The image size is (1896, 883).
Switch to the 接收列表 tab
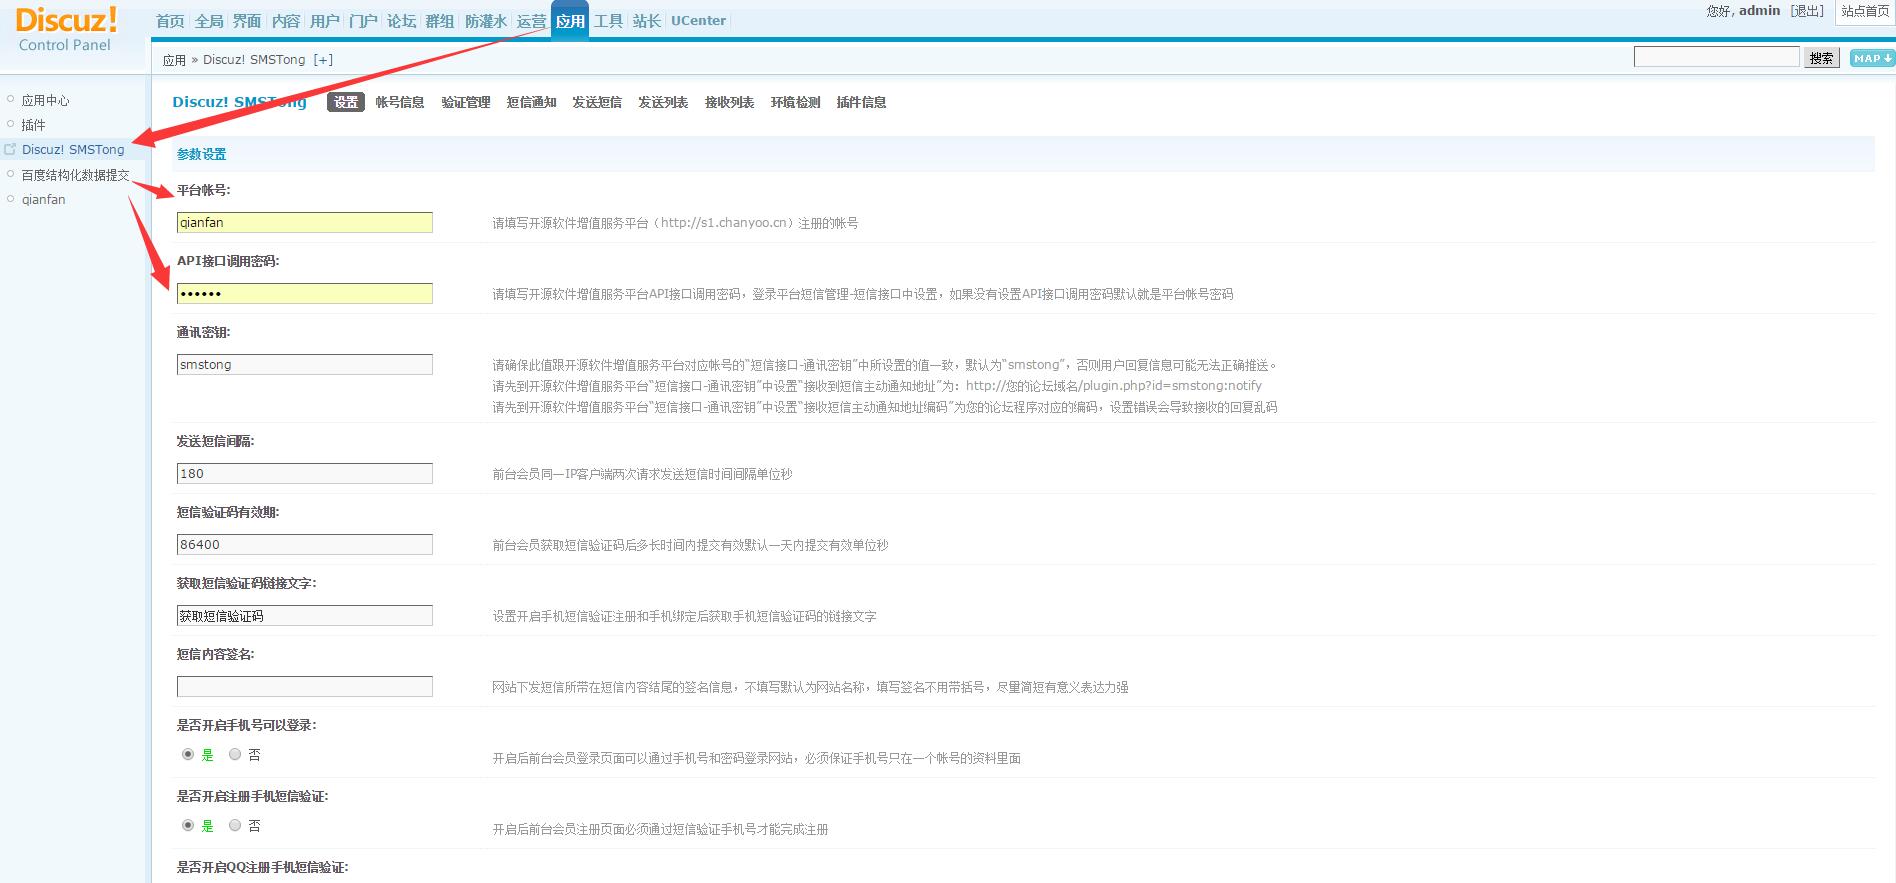click(729, 102)
